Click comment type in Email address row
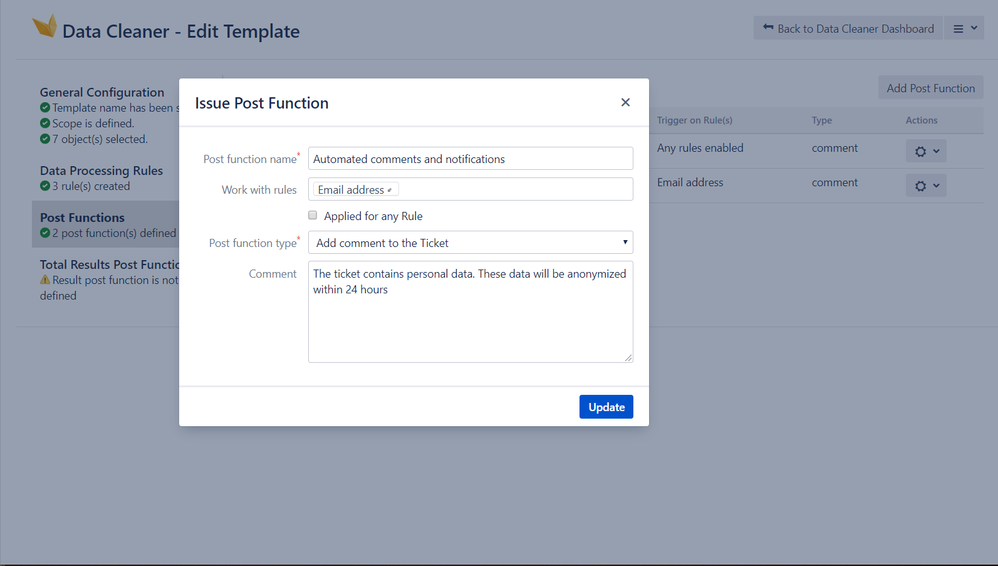 tap(834, 182)
